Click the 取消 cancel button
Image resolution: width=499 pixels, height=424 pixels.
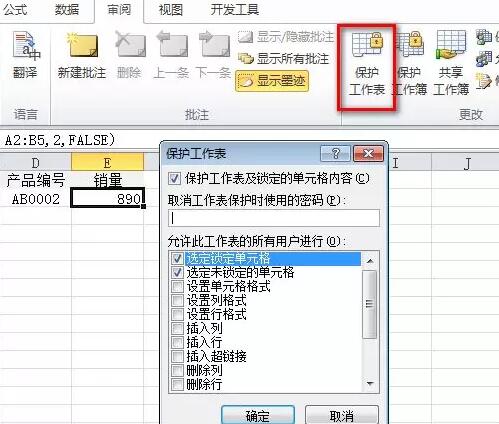(342, 415)
